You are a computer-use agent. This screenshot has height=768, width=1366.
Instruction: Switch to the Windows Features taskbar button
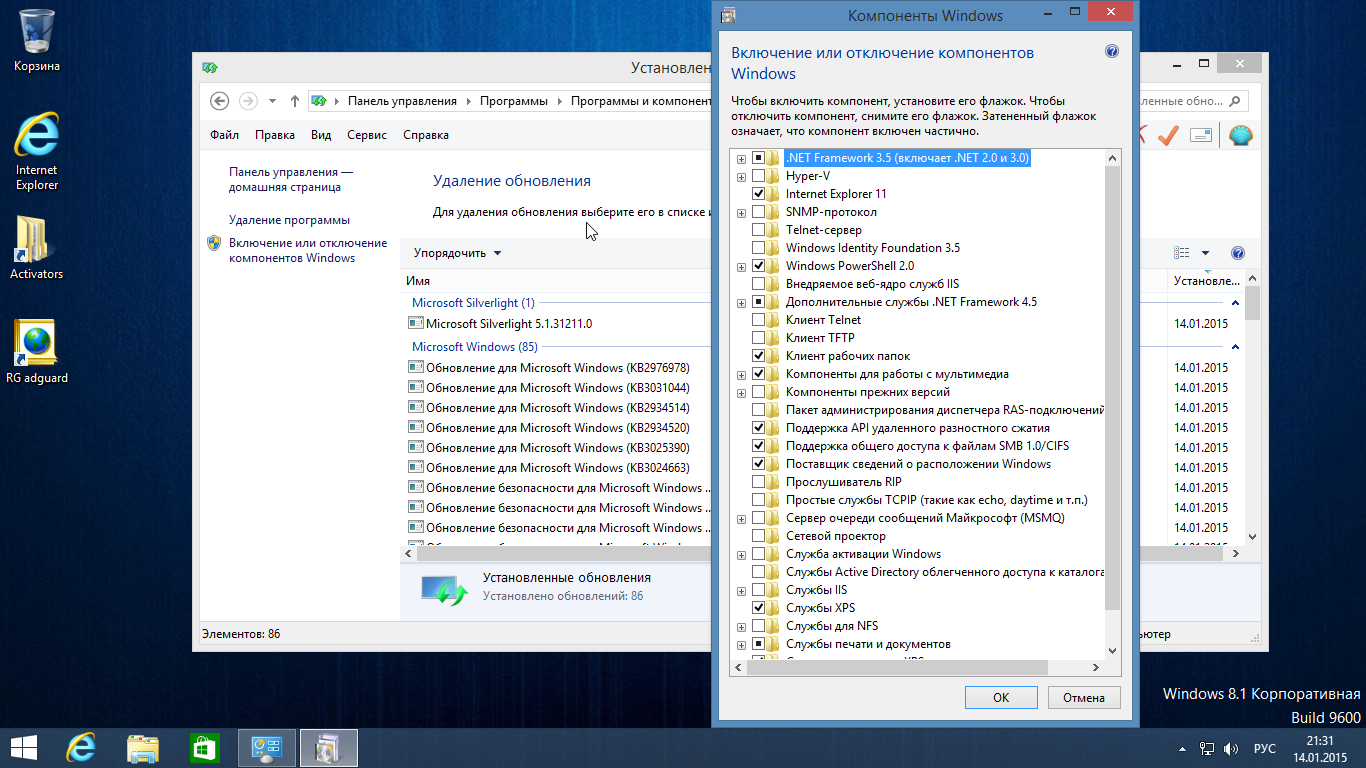328,747
